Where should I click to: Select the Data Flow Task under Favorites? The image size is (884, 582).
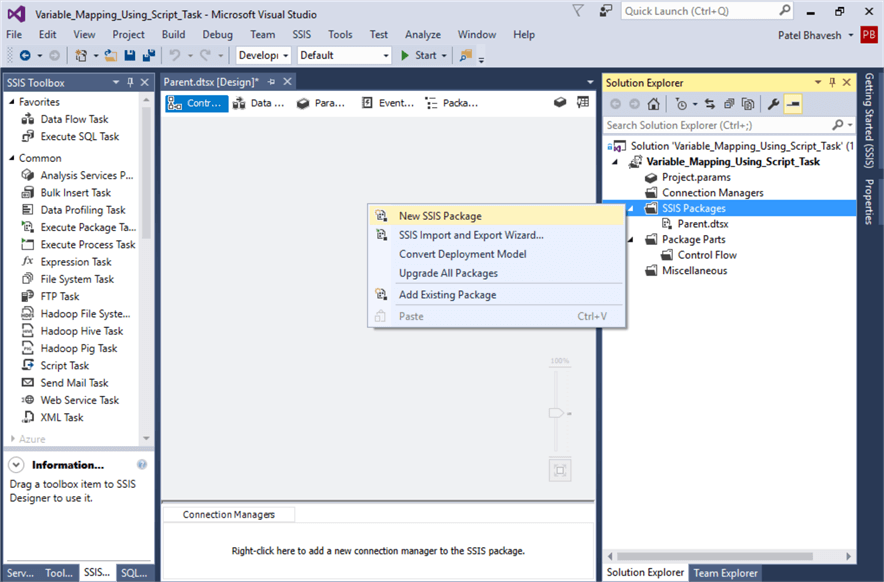click(x=74, y=119)
